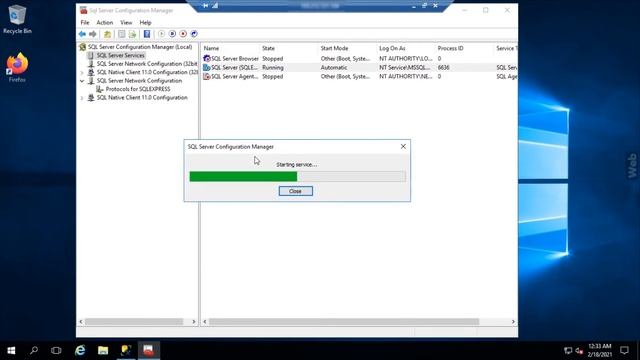Click the Export List toolbar icon
Viewport: 640px width, 360px height.
[x=132, y=34]
